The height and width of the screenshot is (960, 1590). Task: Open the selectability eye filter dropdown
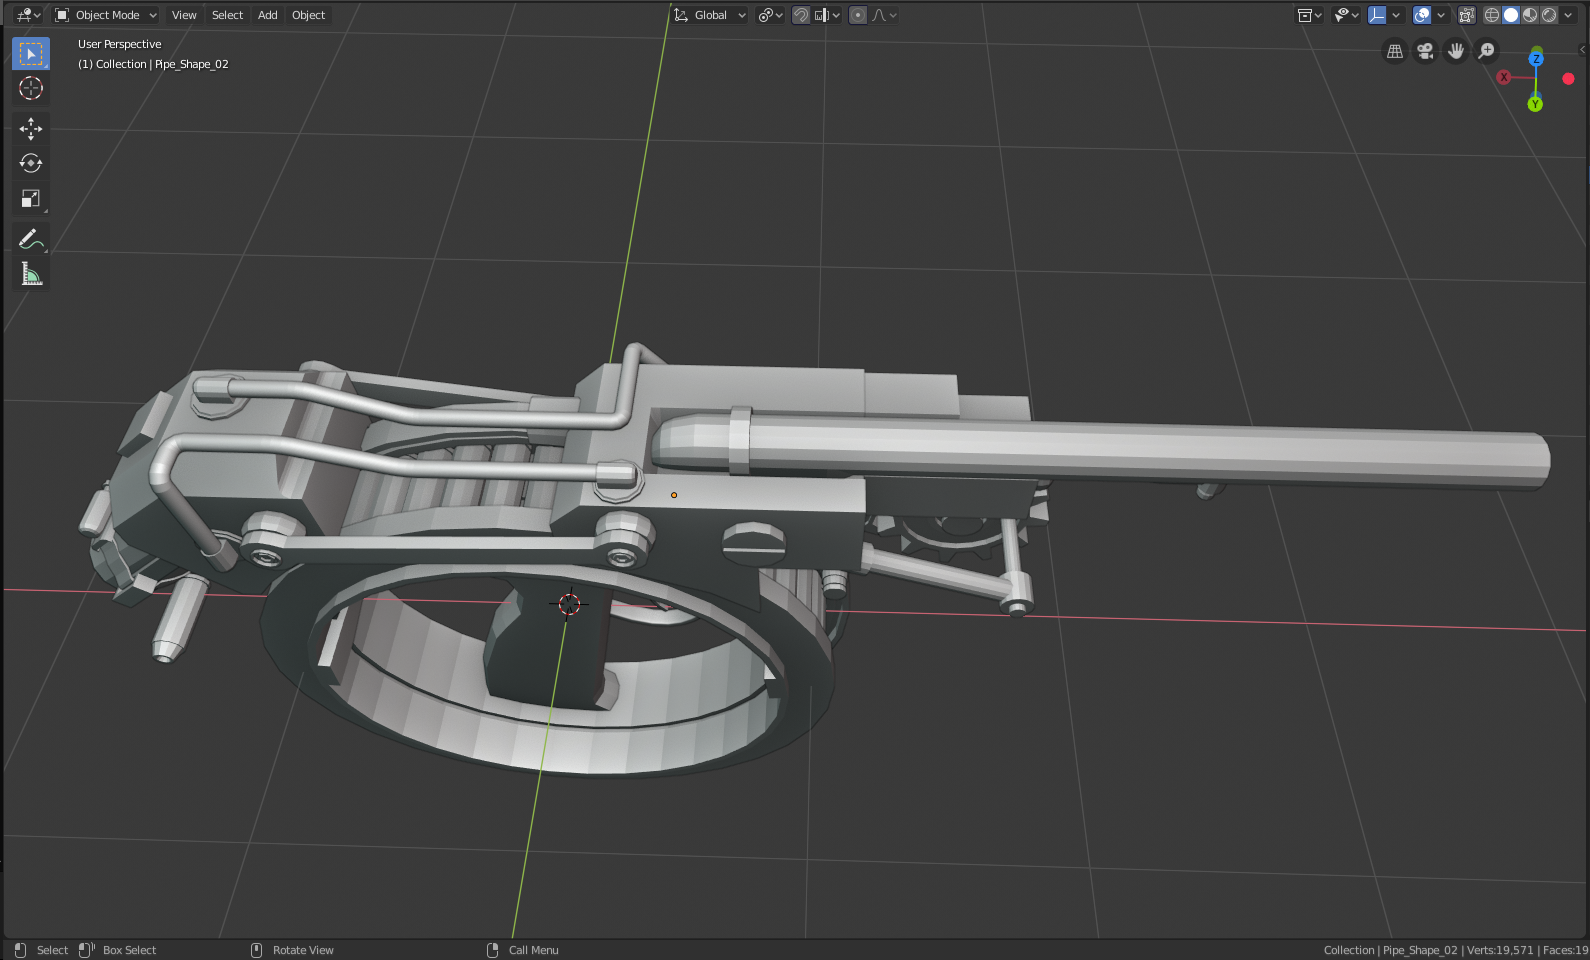pyautogui.click(x=1346, y=15)
